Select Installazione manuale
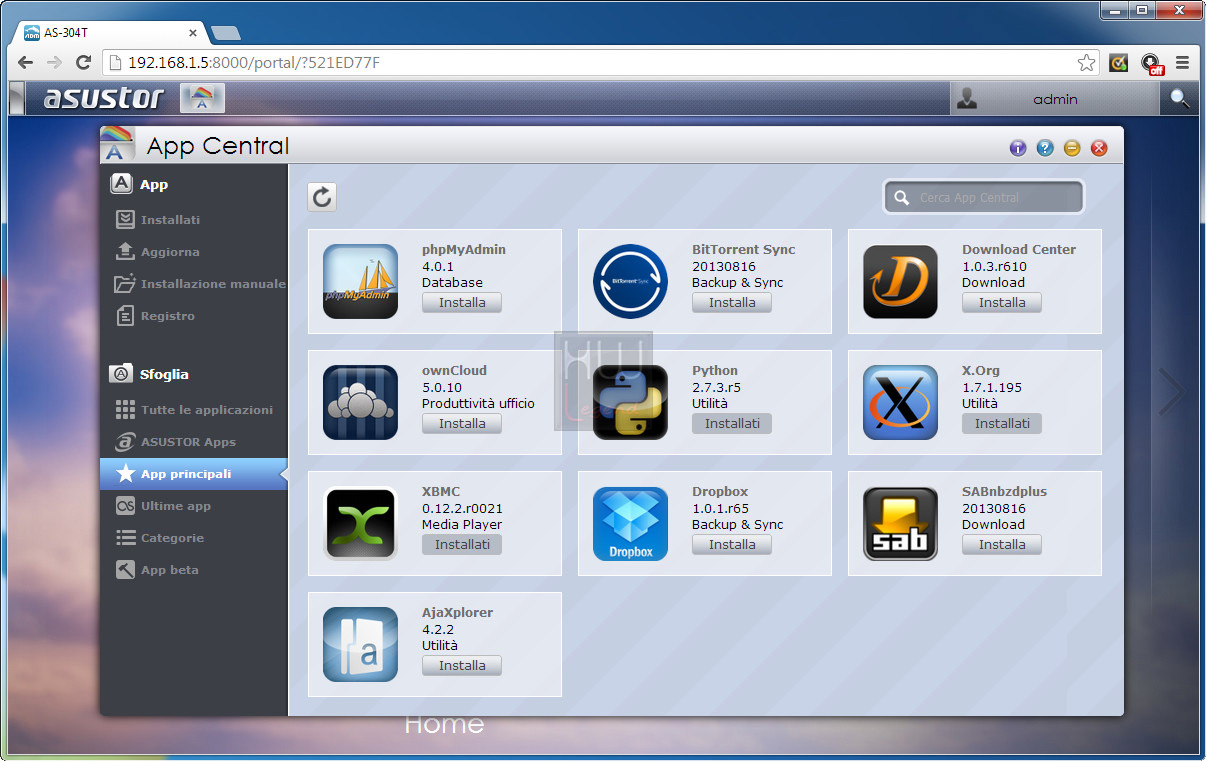 pos(200,284)
